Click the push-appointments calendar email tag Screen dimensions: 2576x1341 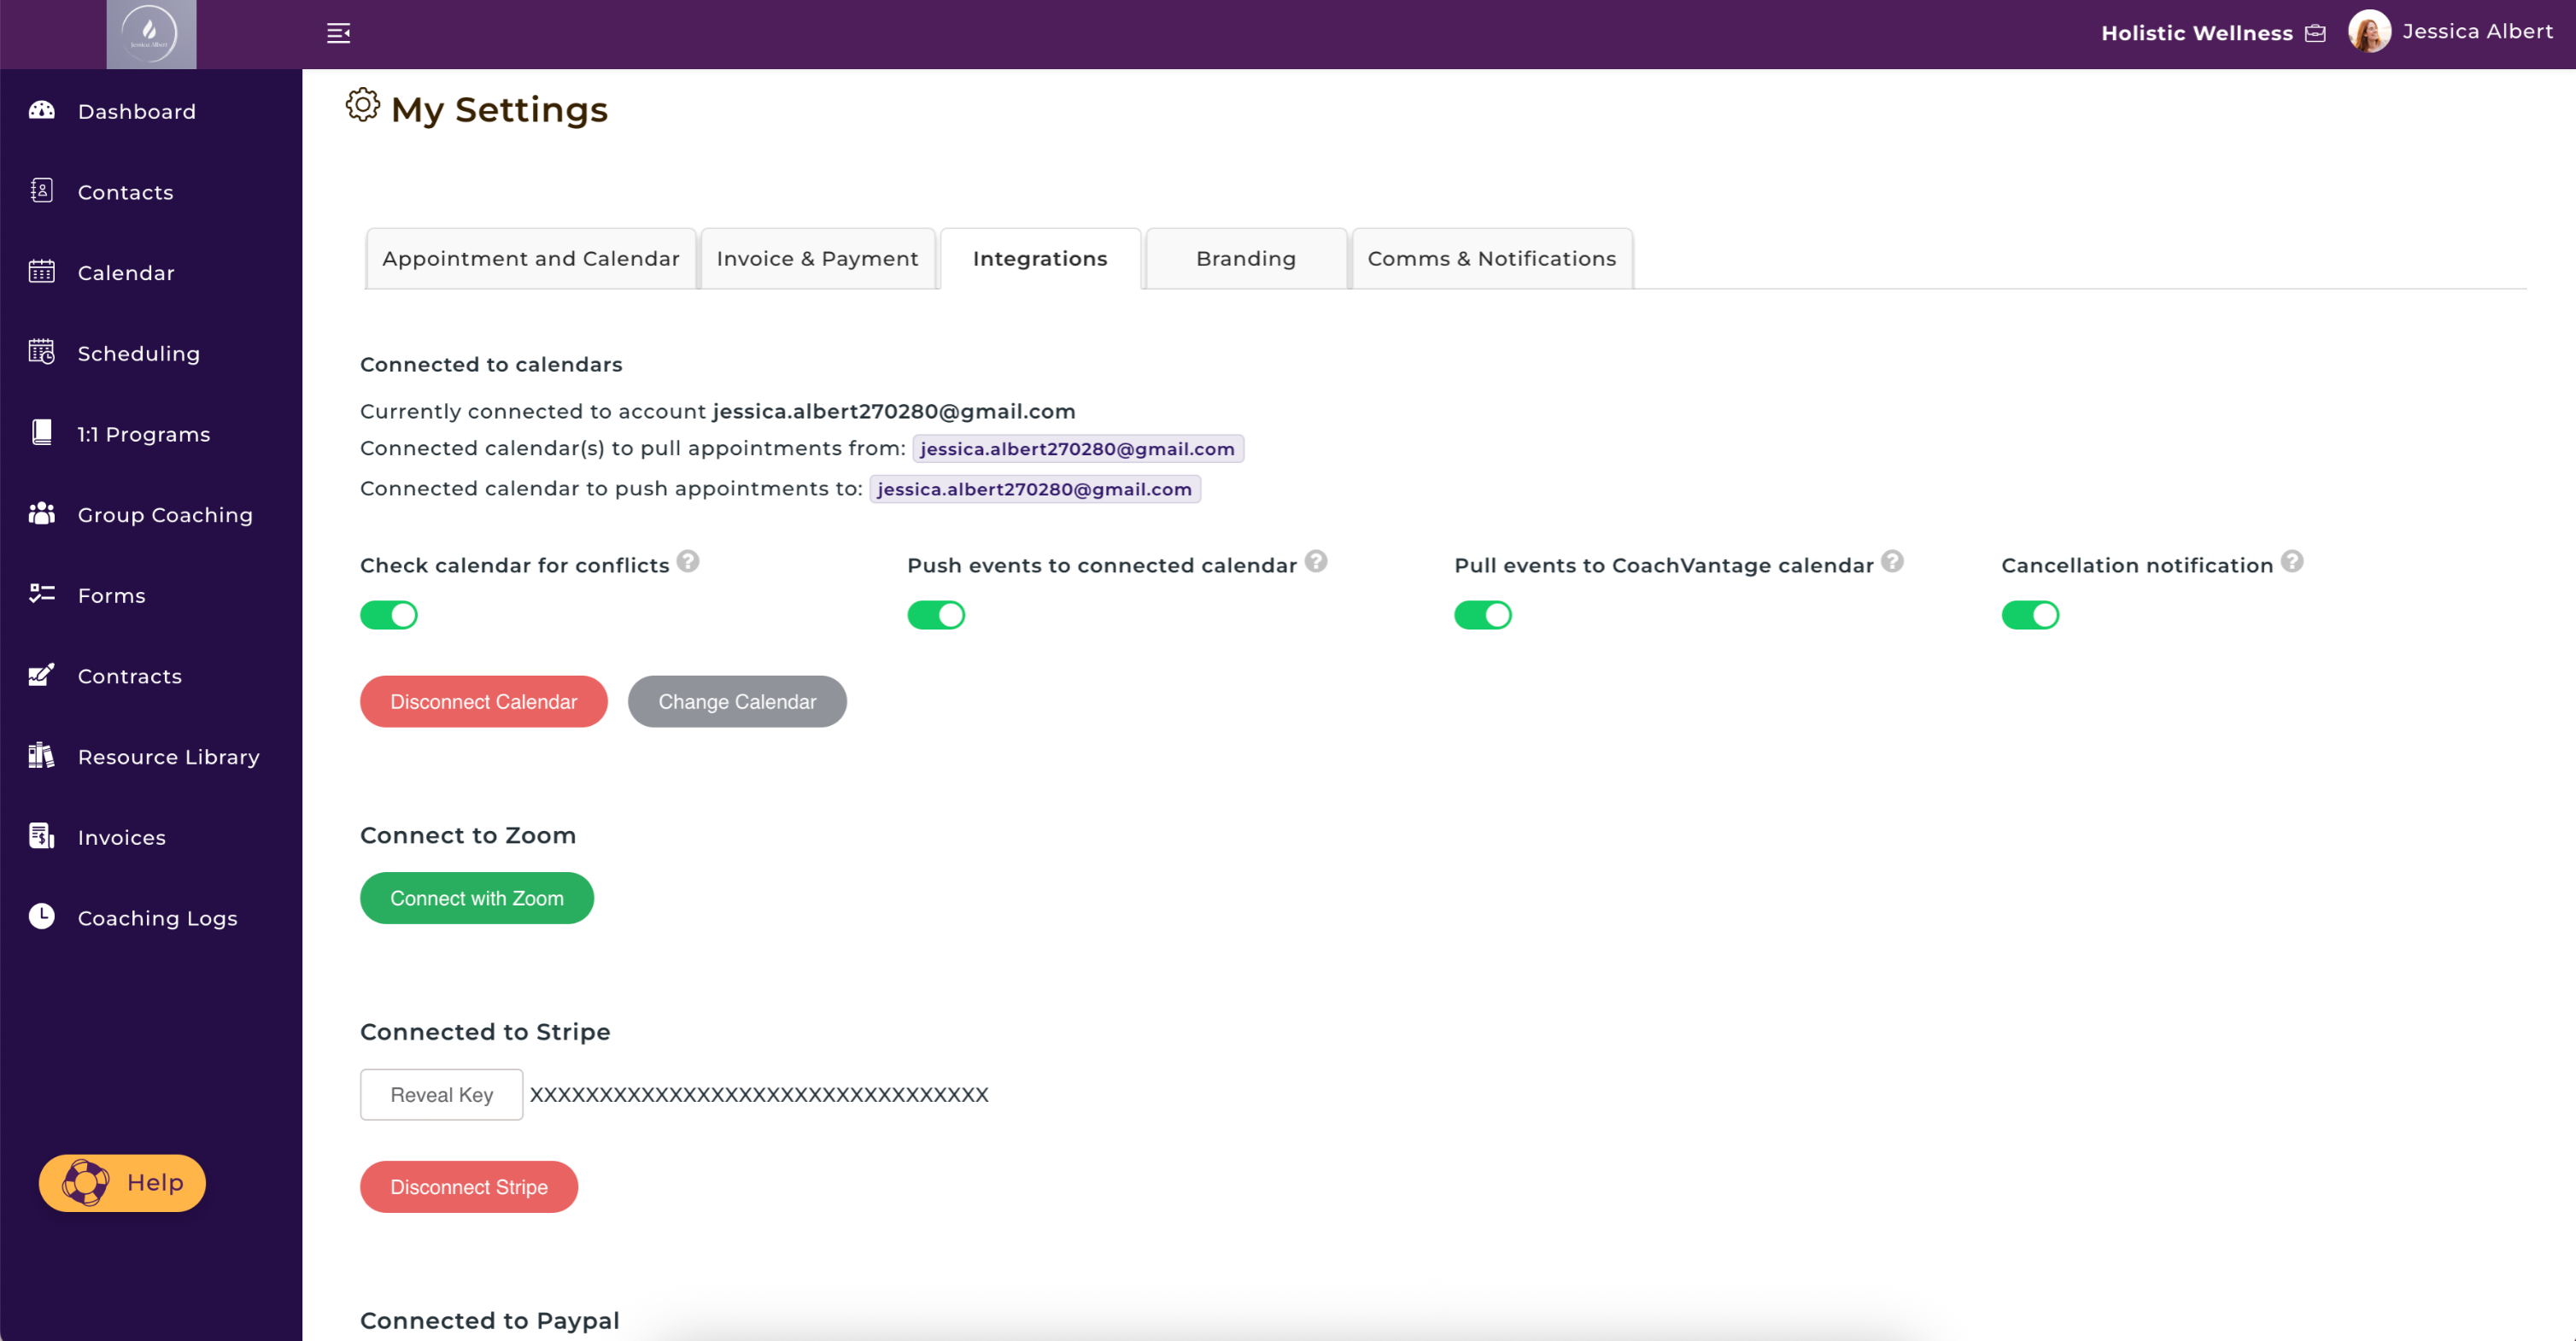1035,489
